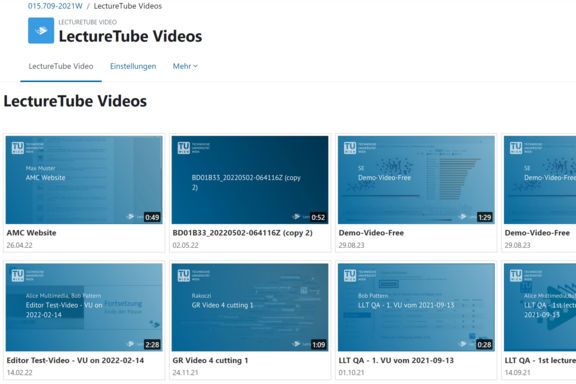The image size is (576, 384).
Task: Open the GR Video 4 cutting 1 thumbnail
Action: tap(250, 307)
